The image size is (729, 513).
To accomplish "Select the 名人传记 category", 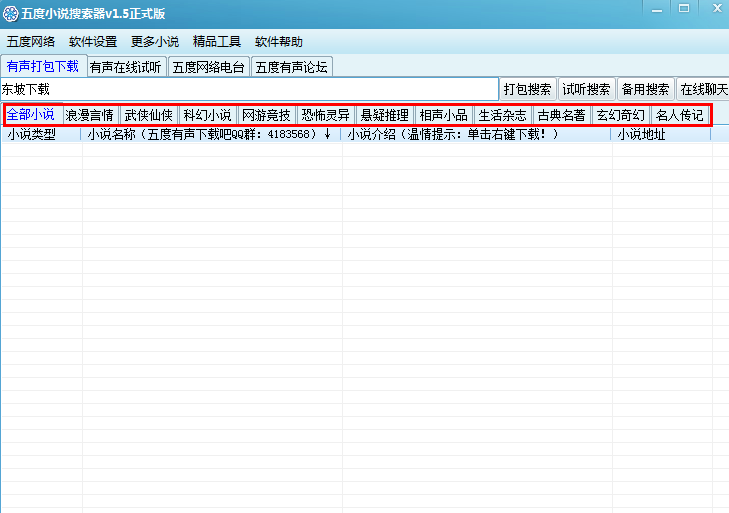I will (x=680, y=115).
